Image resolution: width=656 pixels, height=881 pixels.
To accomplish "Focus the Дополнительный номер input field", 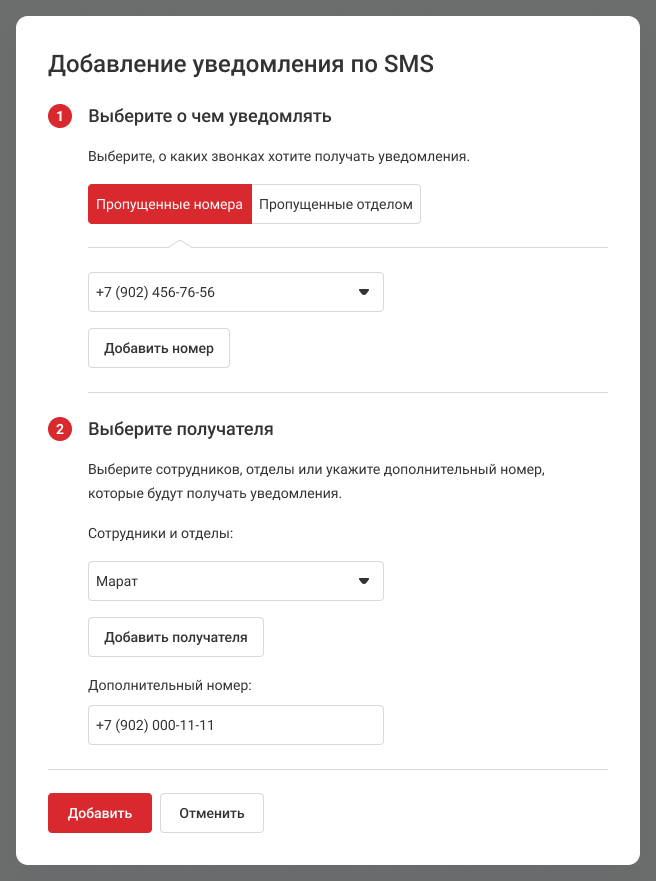I will (236, 725).
